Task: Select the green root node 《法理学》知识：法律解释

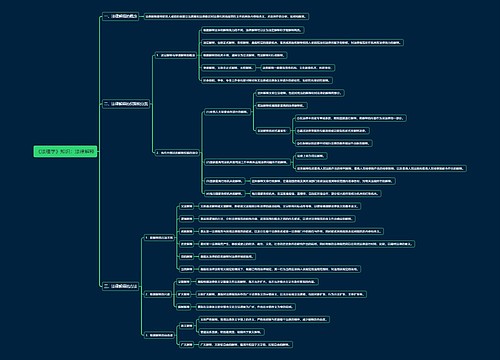Action: point(65,151)
